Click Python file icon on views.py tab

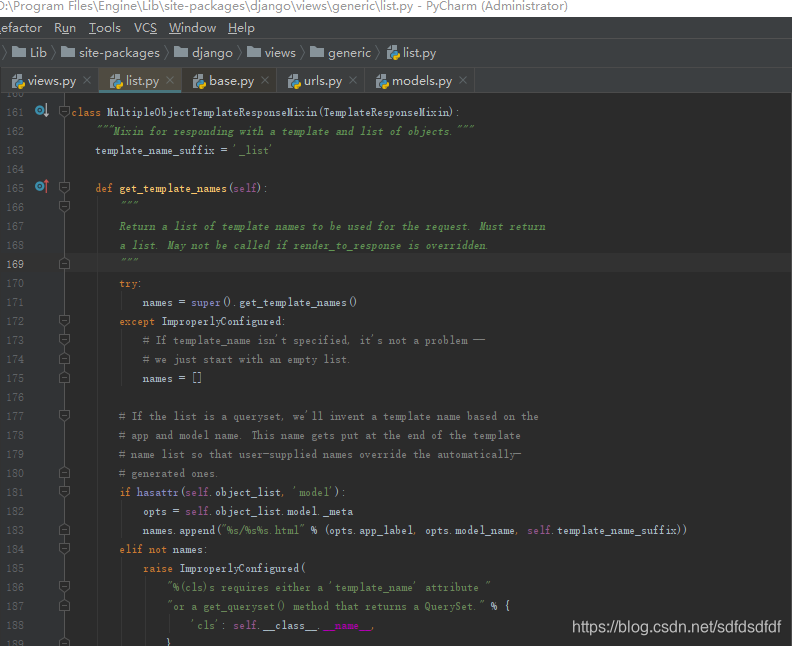[18, 81]
